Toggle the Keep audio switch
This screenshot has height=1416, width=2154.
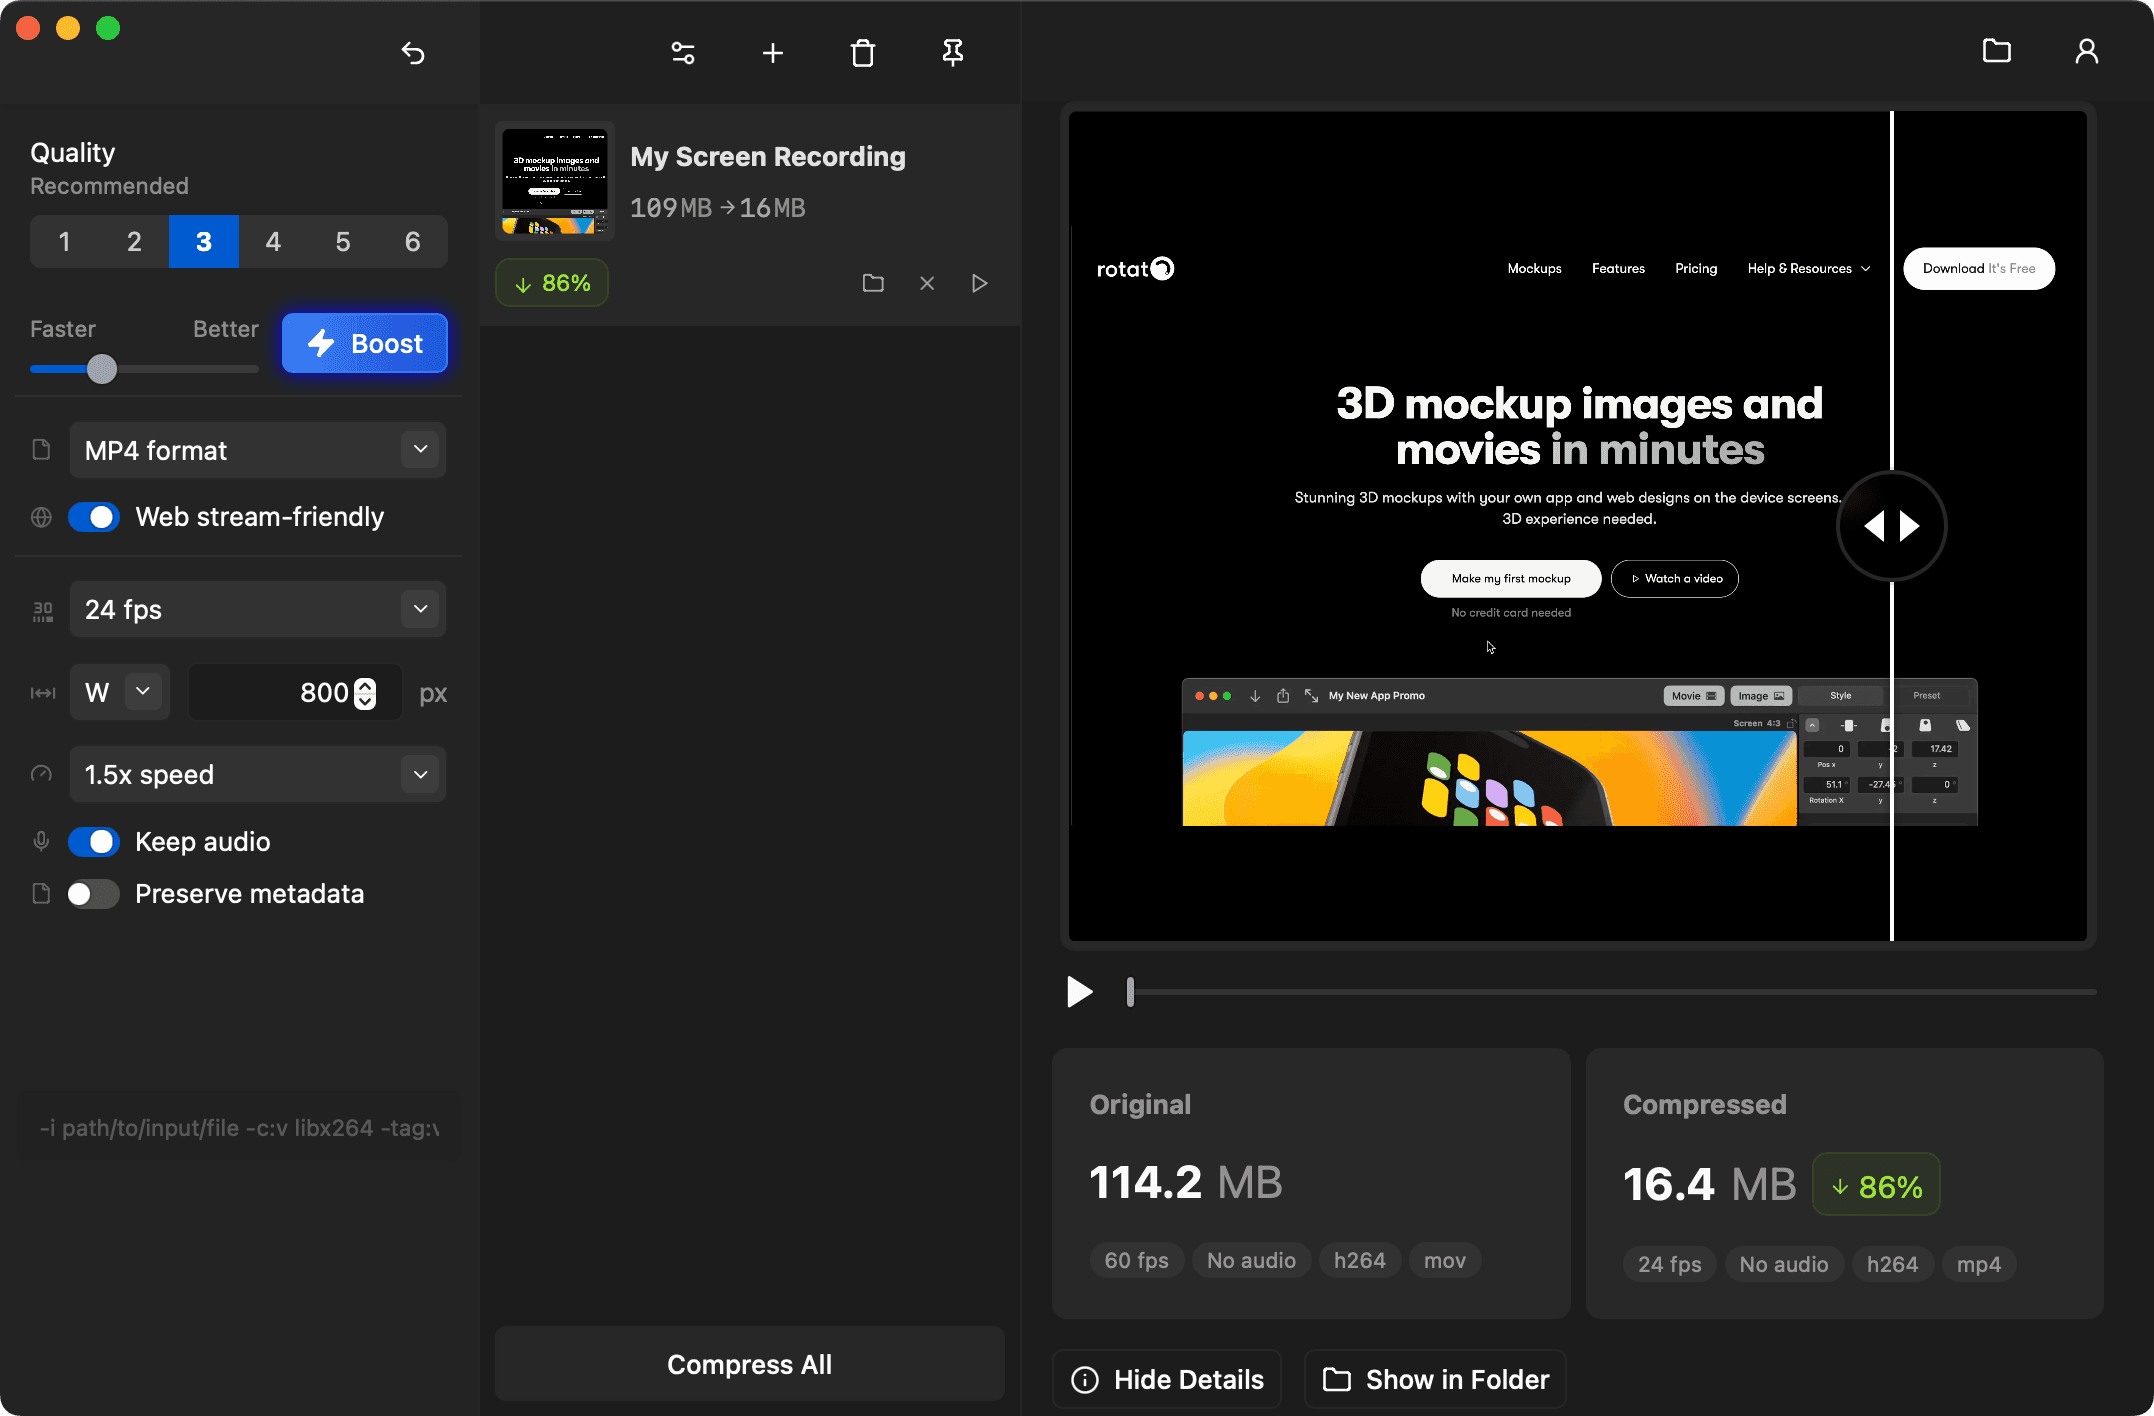point(95,841)
